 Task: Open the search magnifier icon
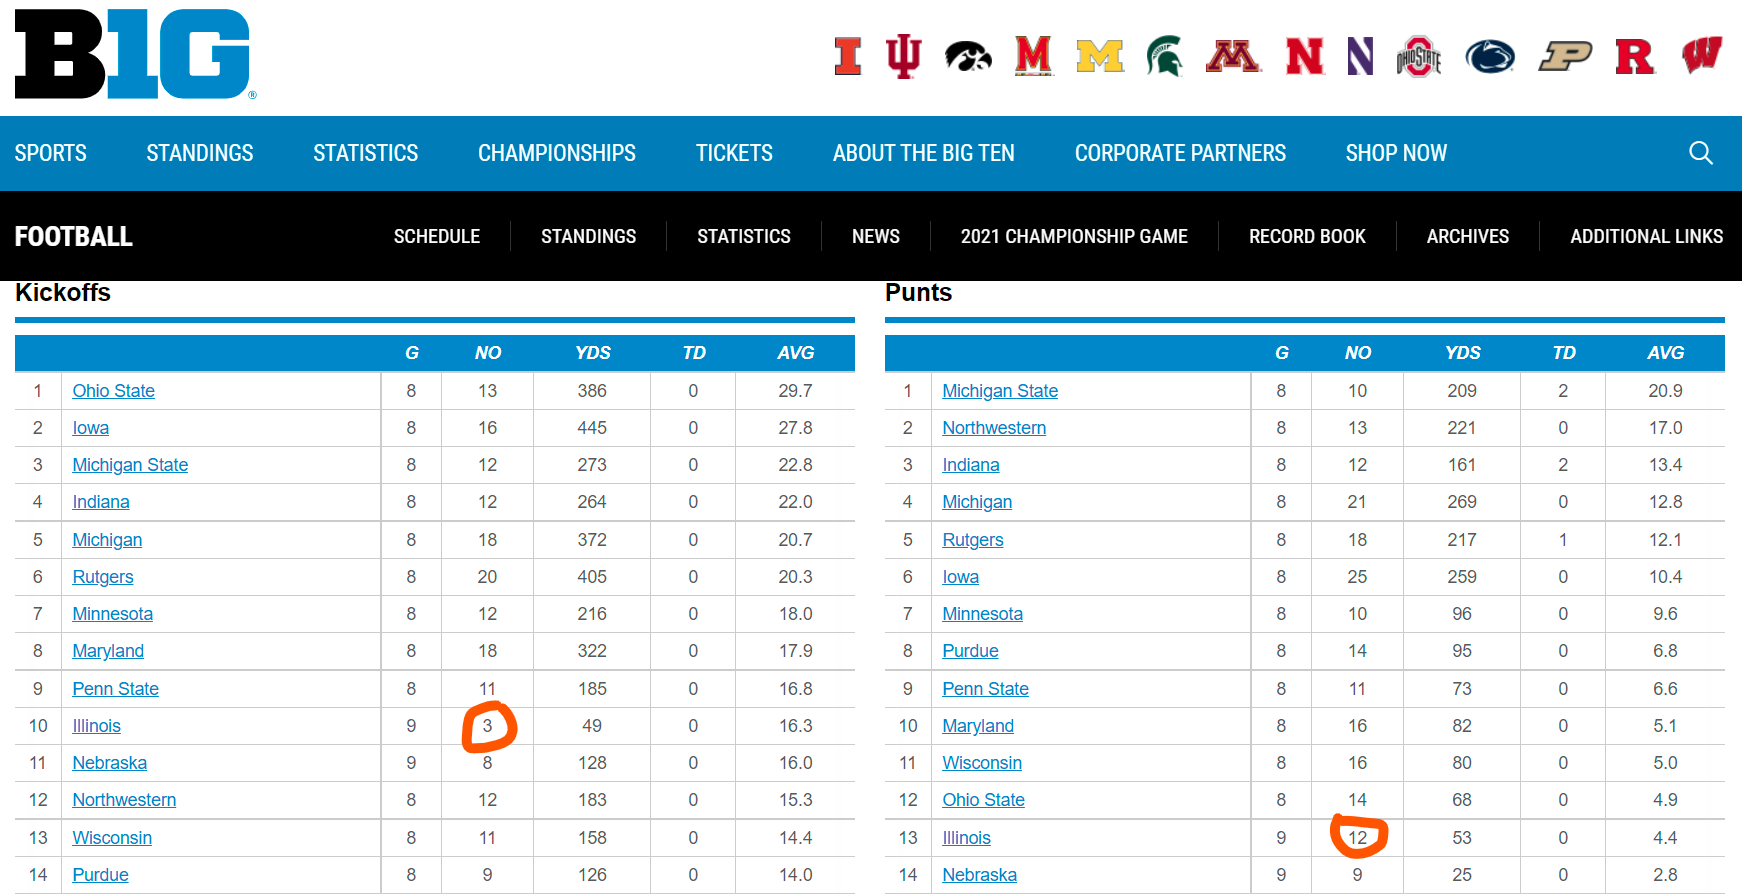point(1700,153)
